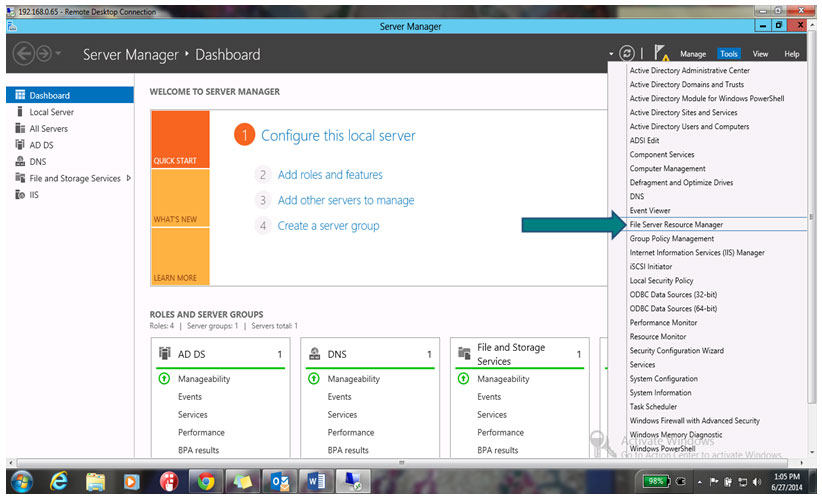
Task: Click File and Storage Manageability status icon
Action: pyautogui.click(x=463, y=378)
